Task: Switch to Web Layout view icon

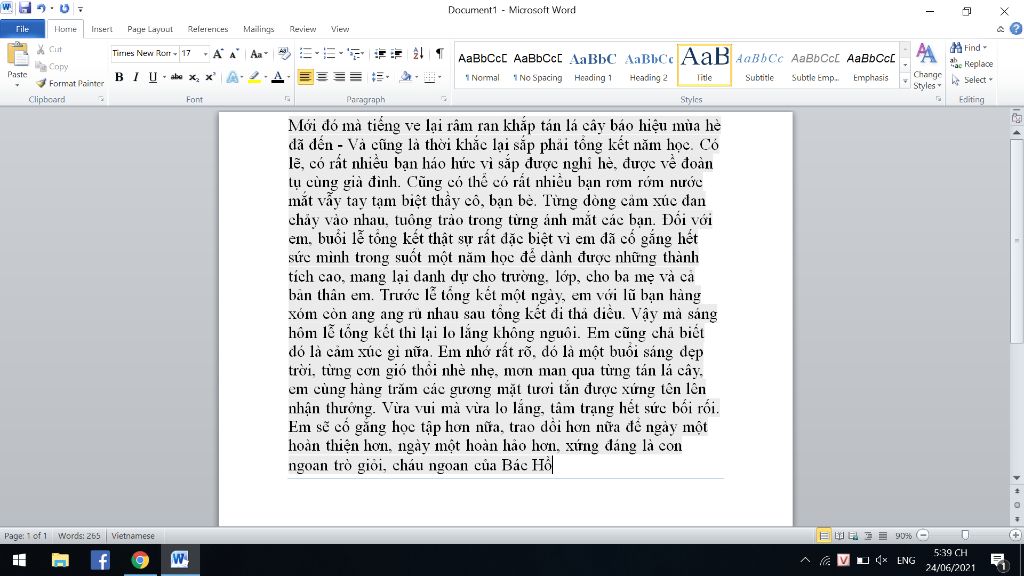Action: pyautogui.click(x=854, y=536)
